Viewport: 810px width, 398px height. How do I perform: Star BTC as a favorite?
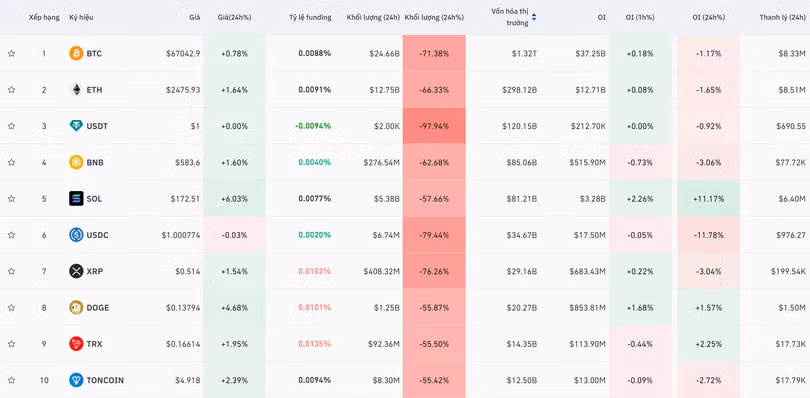point(11,53)
